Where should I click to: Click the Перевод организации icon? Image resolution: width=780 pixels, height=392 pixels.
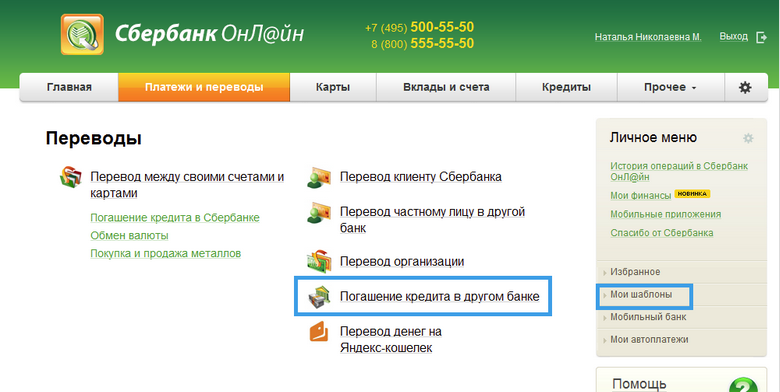pos(319,262)
